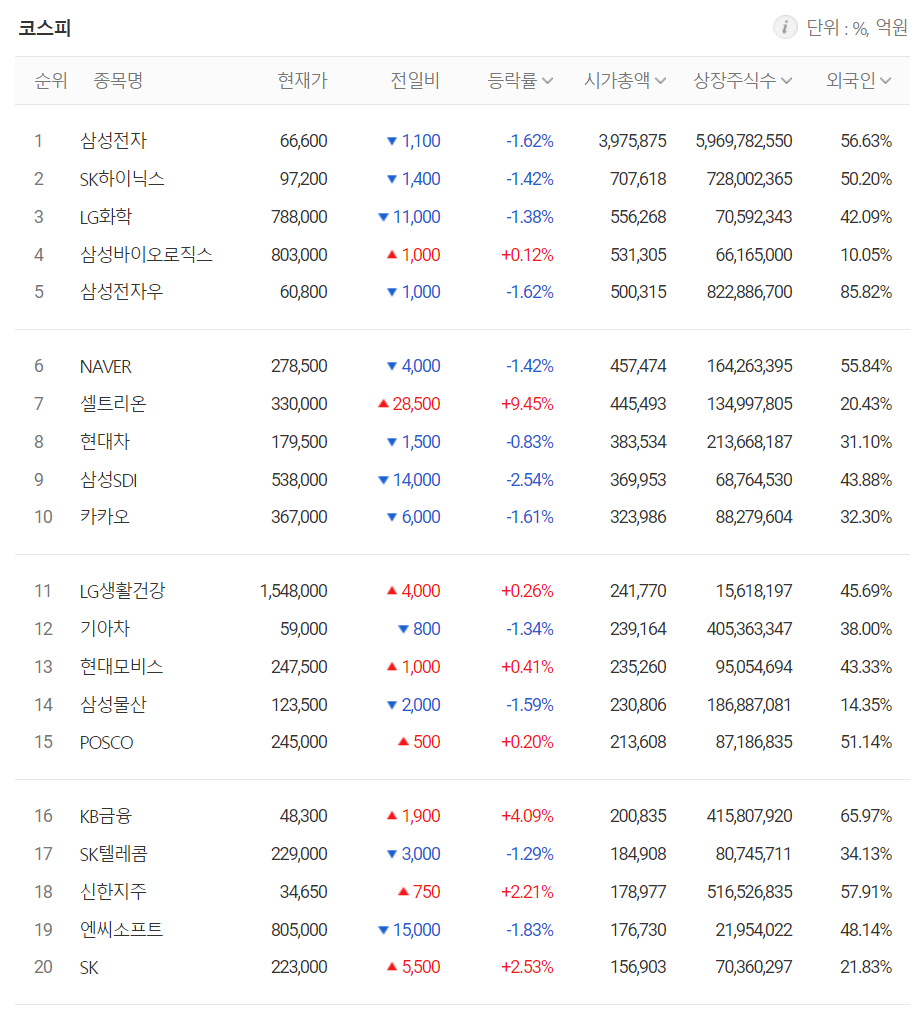Open the 기아차 stock link
Image resolution: width=922 pixels, height=1016 pixels.
[x=105, y=629]
